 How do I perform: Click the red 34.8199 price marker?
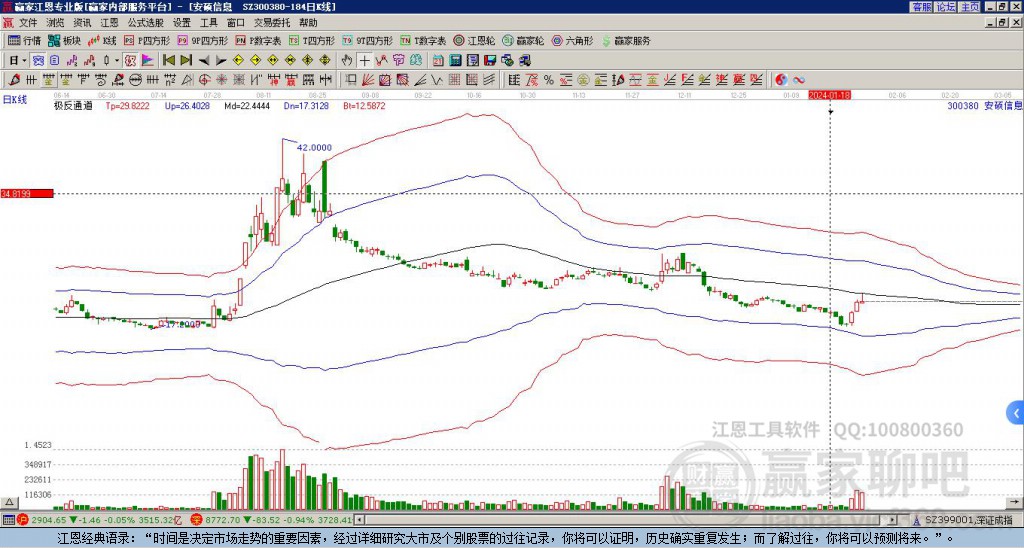pyautogui.click(x=27, y=193)
